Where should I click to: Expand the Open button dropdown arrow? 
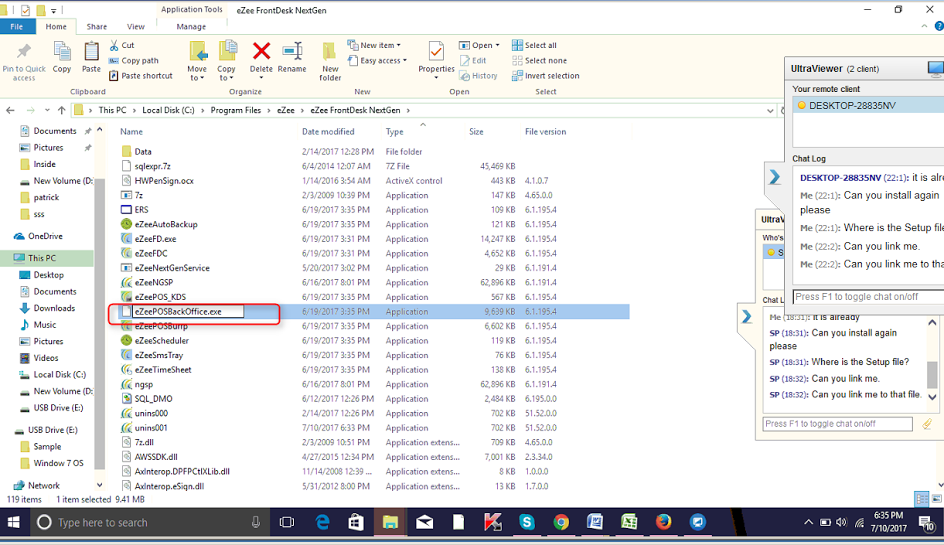pyautogui.click(x=497, y=45)
